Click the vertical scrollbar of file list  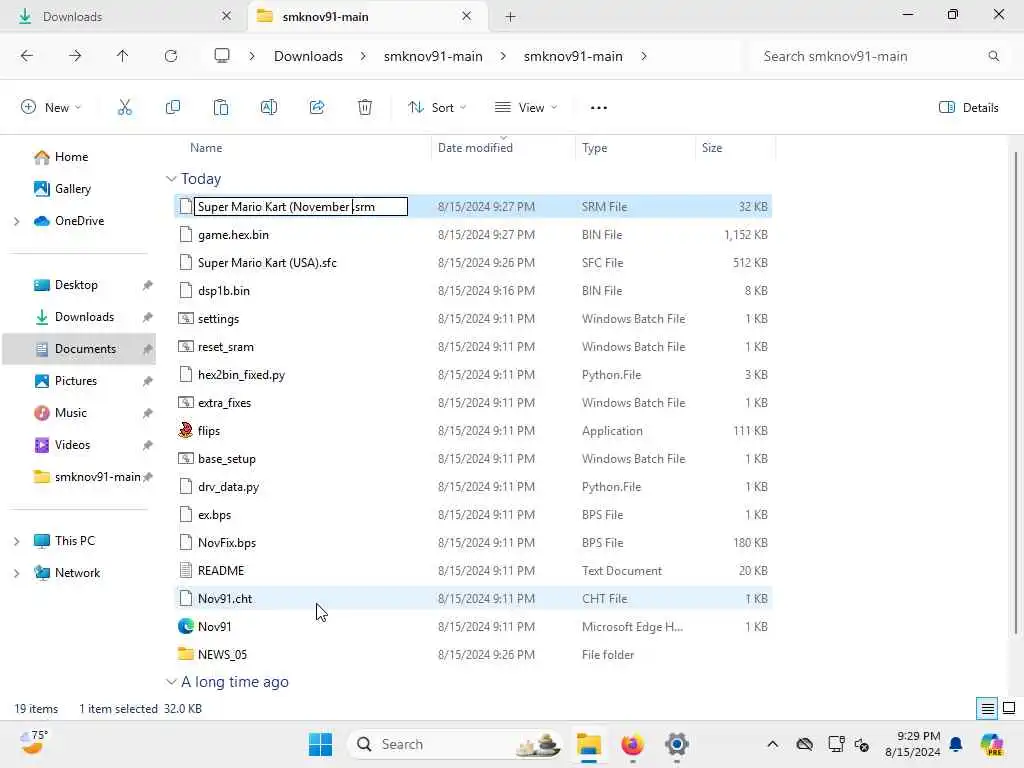[x=1016, y=392]
